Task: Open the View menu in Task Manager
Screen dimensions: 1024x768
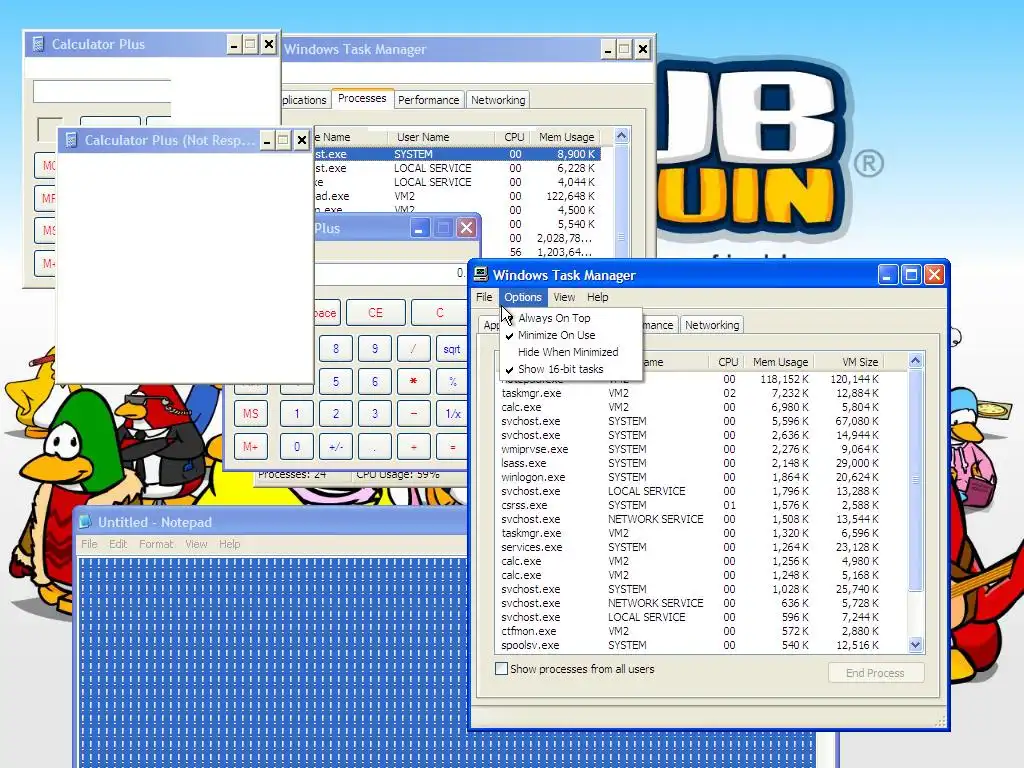Action: 564,297
